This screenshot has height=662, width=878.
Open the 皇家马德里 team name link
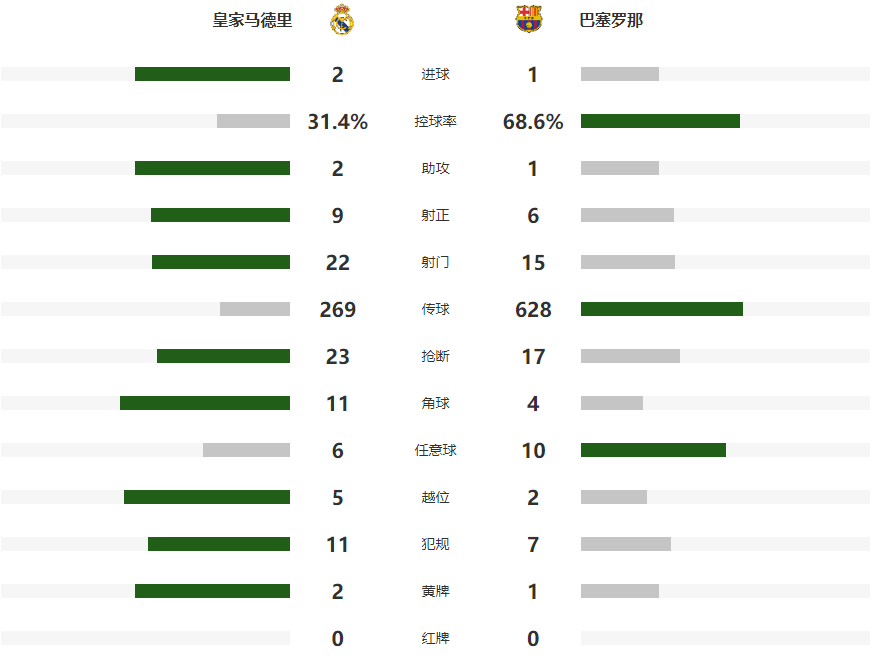(x=252, y=20)
